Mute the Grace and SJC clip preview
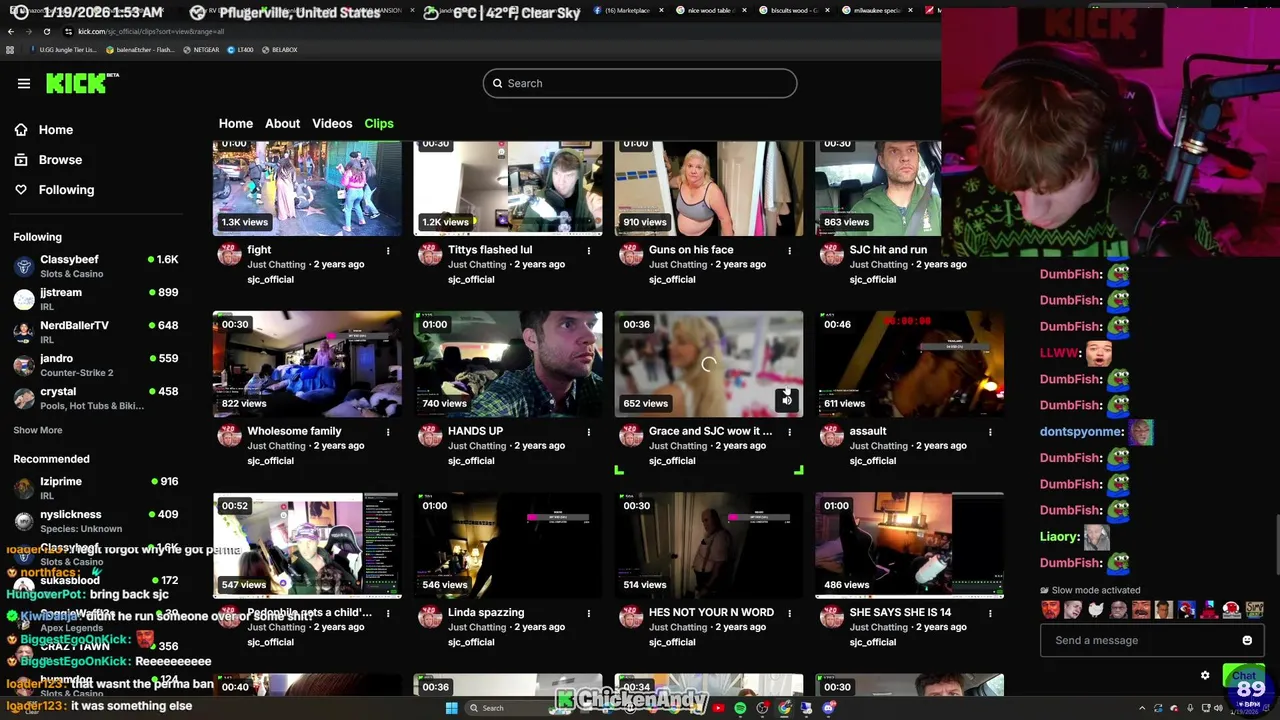Image resolution: width=1280 pixels, height=720 pixels. pos(787,401)
